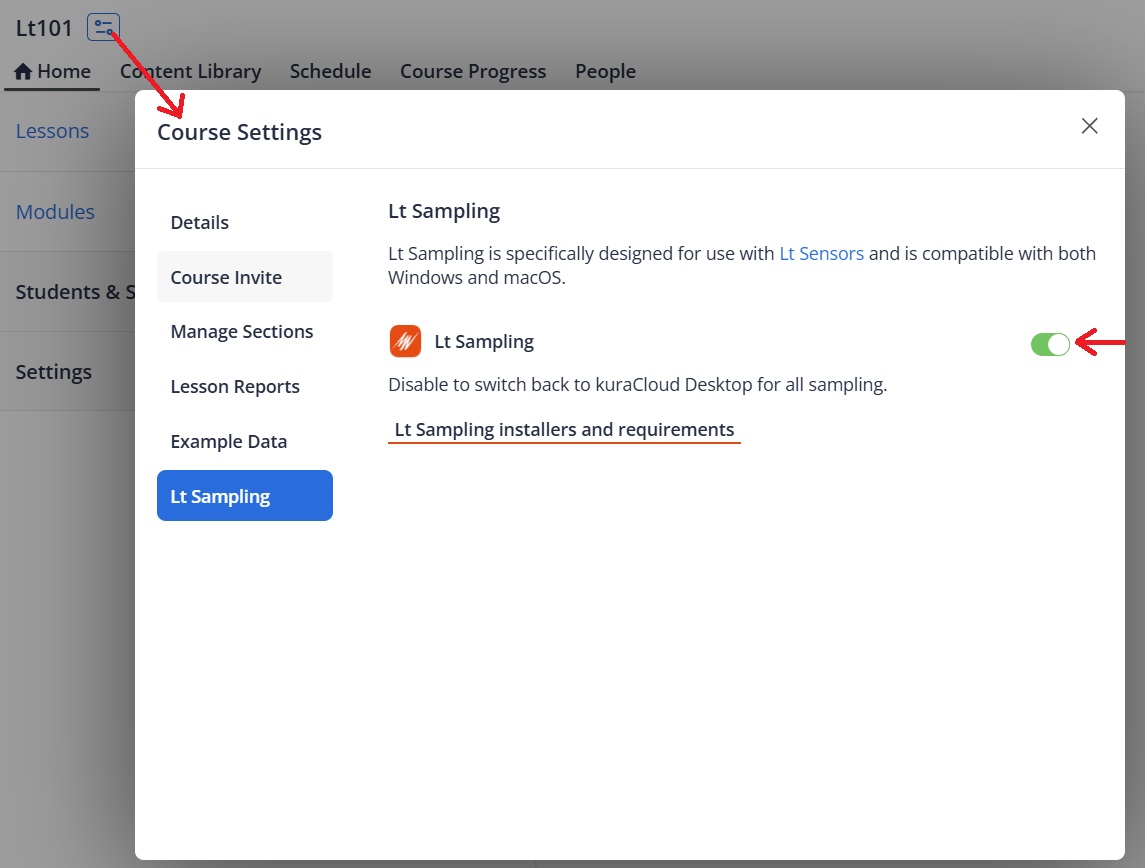Follow the Lt Sensors hyperlink
The height and width of the screenshot is (868, 1145).
click(x=821, y=254)
